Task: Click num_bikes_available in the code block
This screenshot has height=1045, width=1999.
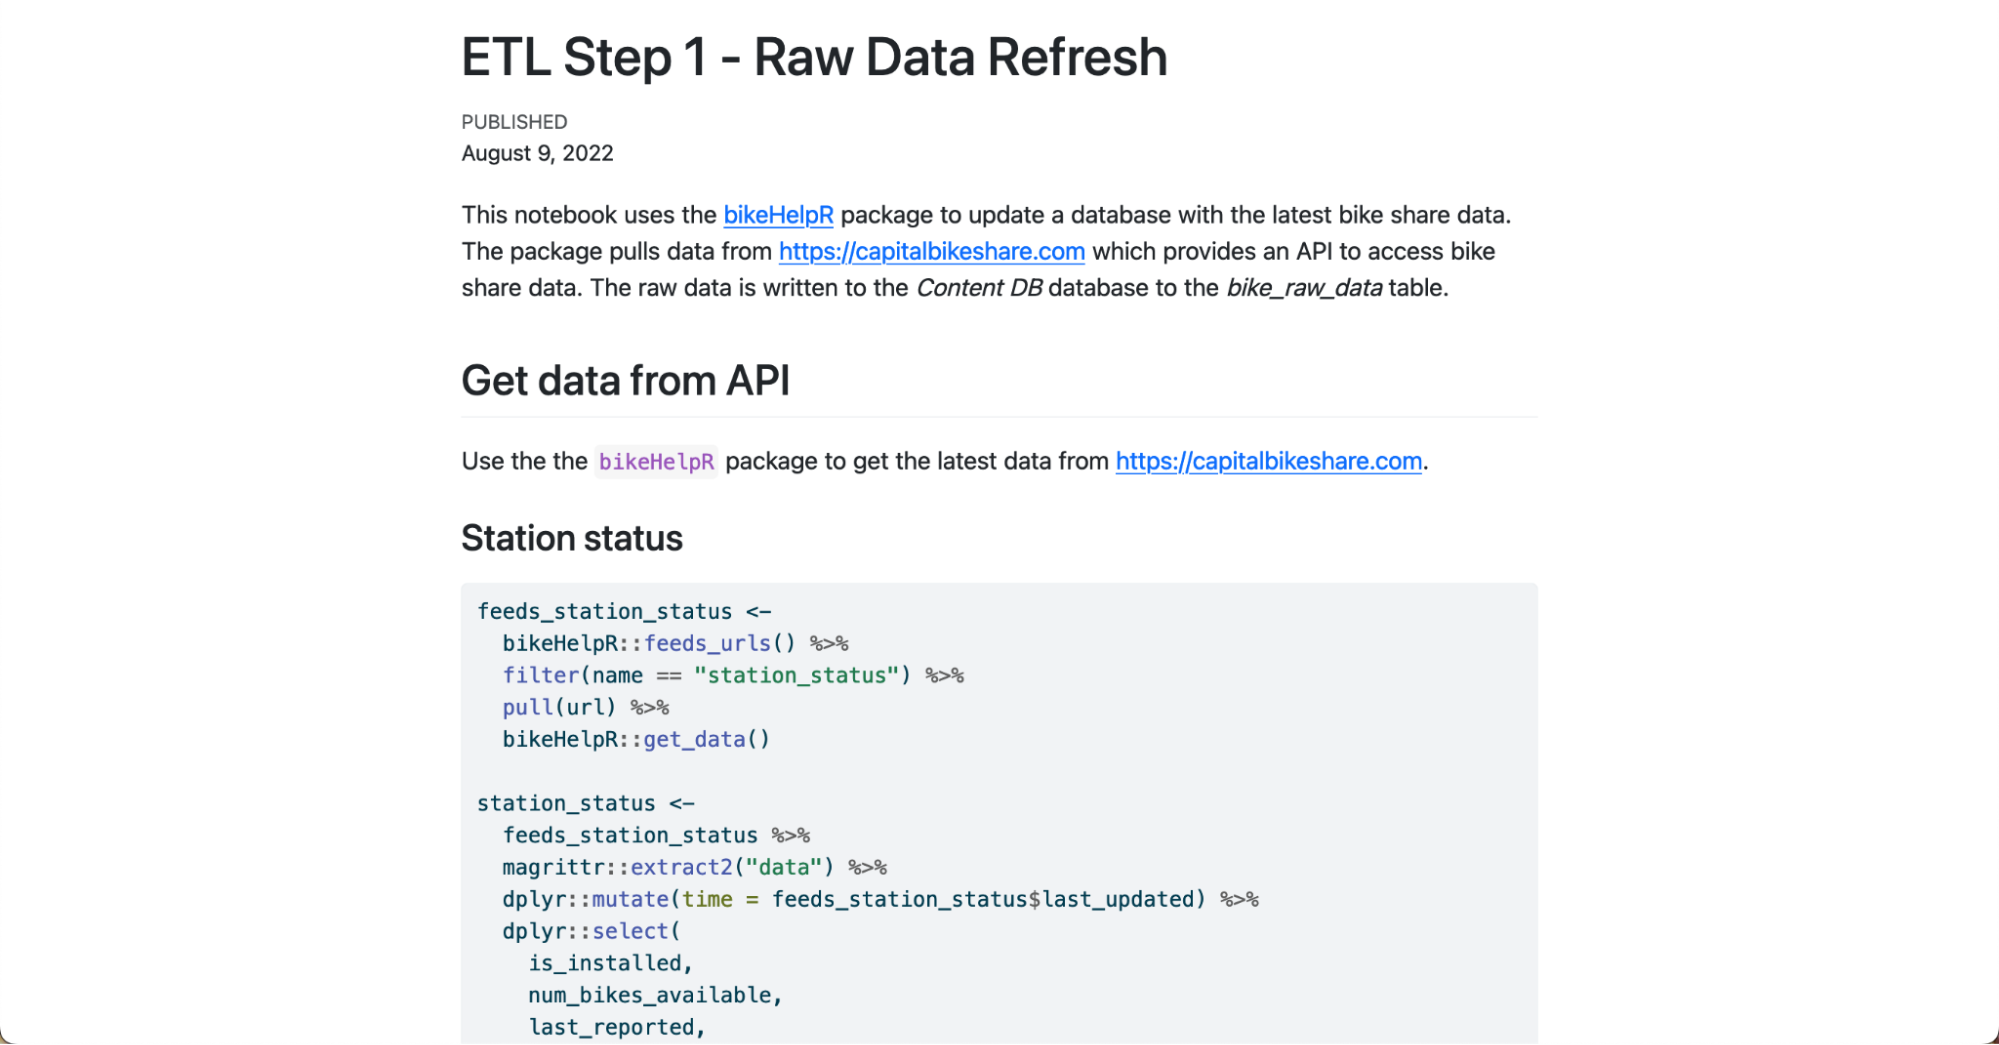Action: click(654, 995)
